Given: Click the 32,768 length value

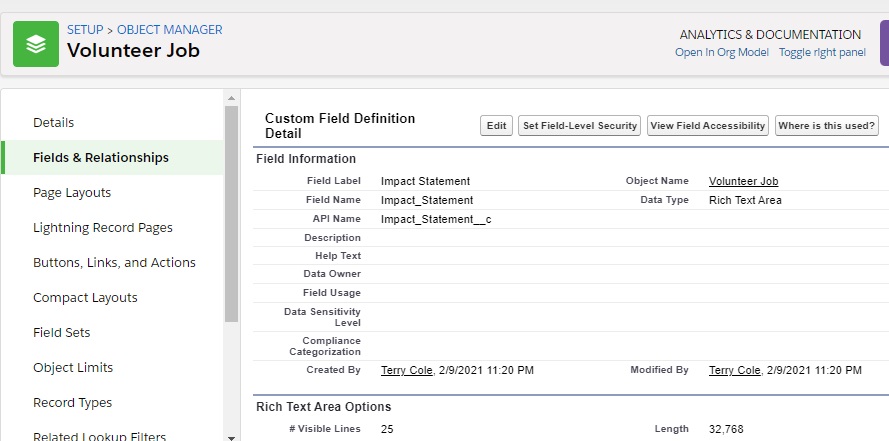Looking at the screenshot, I should click(x=726, y=429).
